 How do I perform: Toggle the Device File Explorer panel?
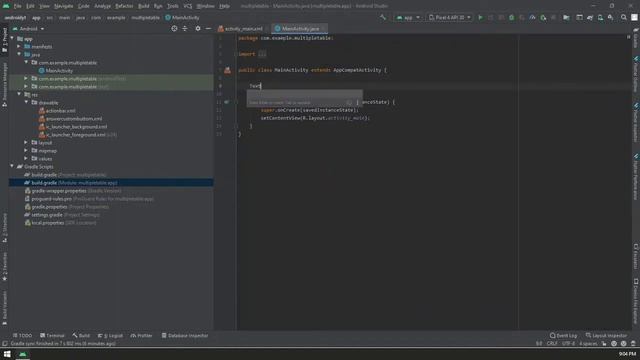point(636,302)
